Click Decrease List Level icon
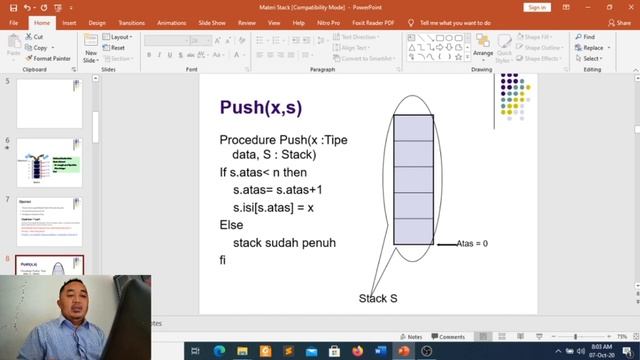Viewport: 640px width, 360px height. click(296, 40)
